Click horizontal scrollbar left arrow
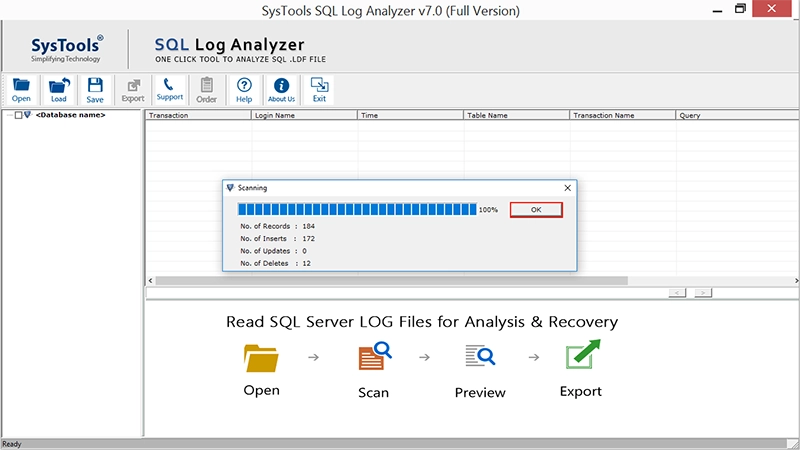Screen dimensions: 800x450 (x=150, y=281)
